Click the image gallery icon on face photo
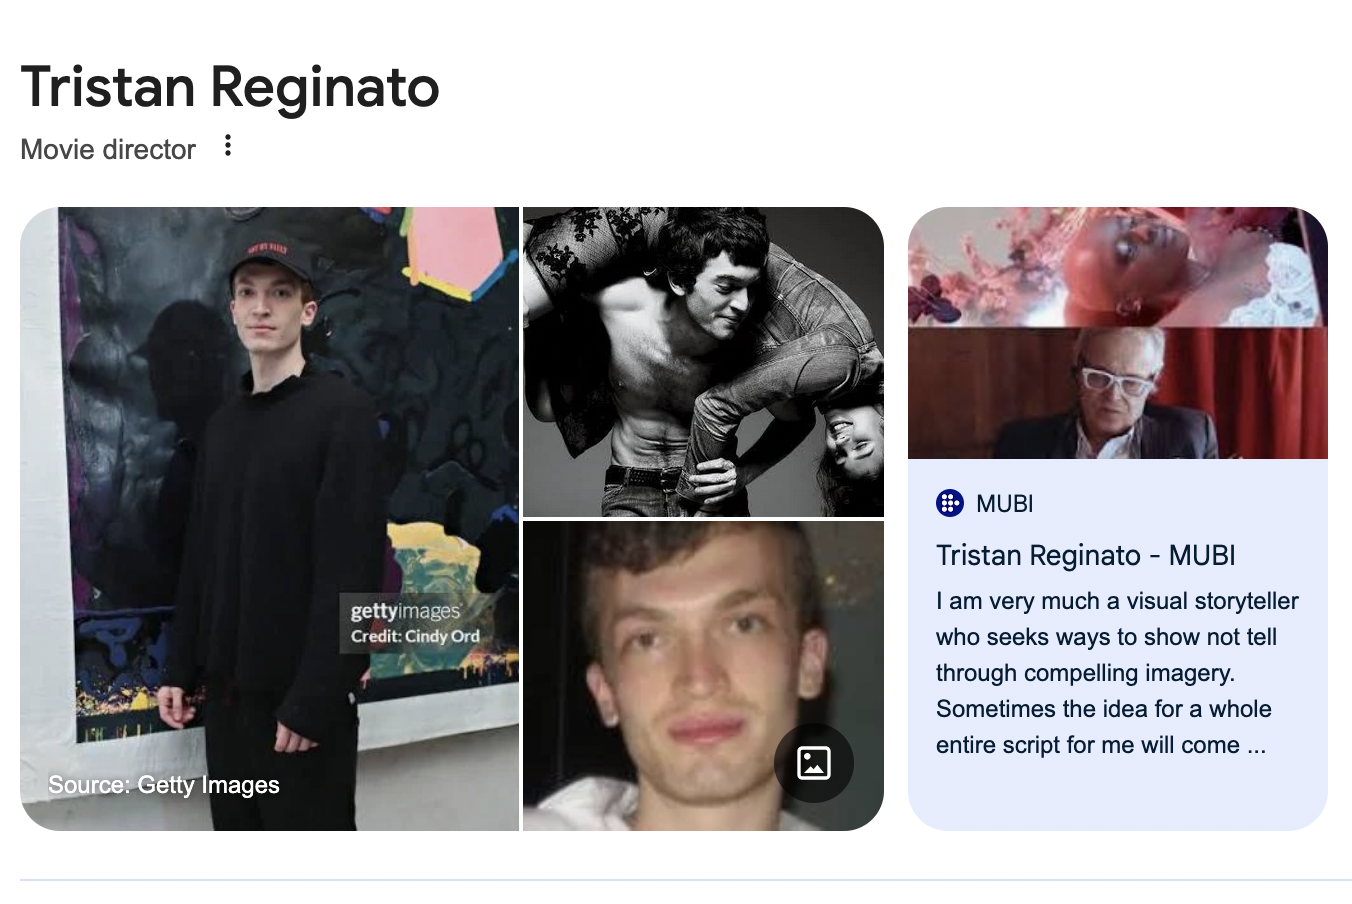Screen dimensions: 1352x904 [x=814, y=763]
